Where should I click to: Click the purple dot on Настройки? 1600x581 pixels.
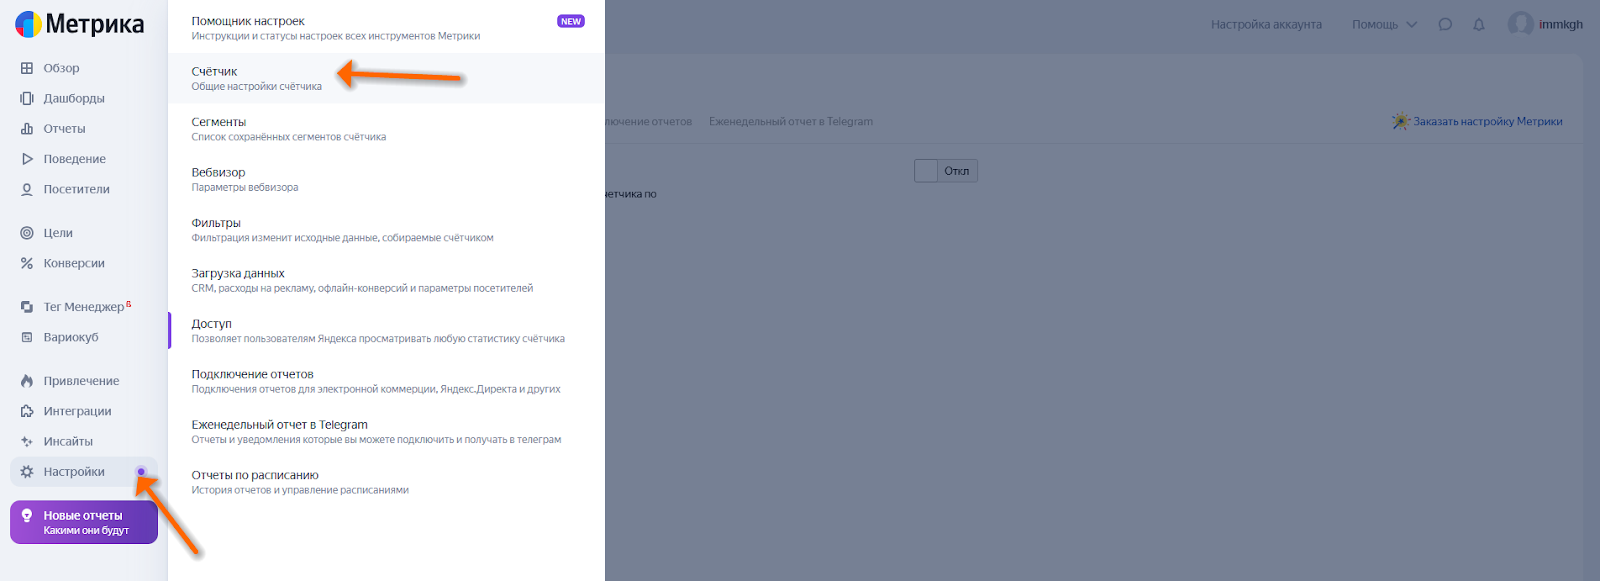pos(141,472)
